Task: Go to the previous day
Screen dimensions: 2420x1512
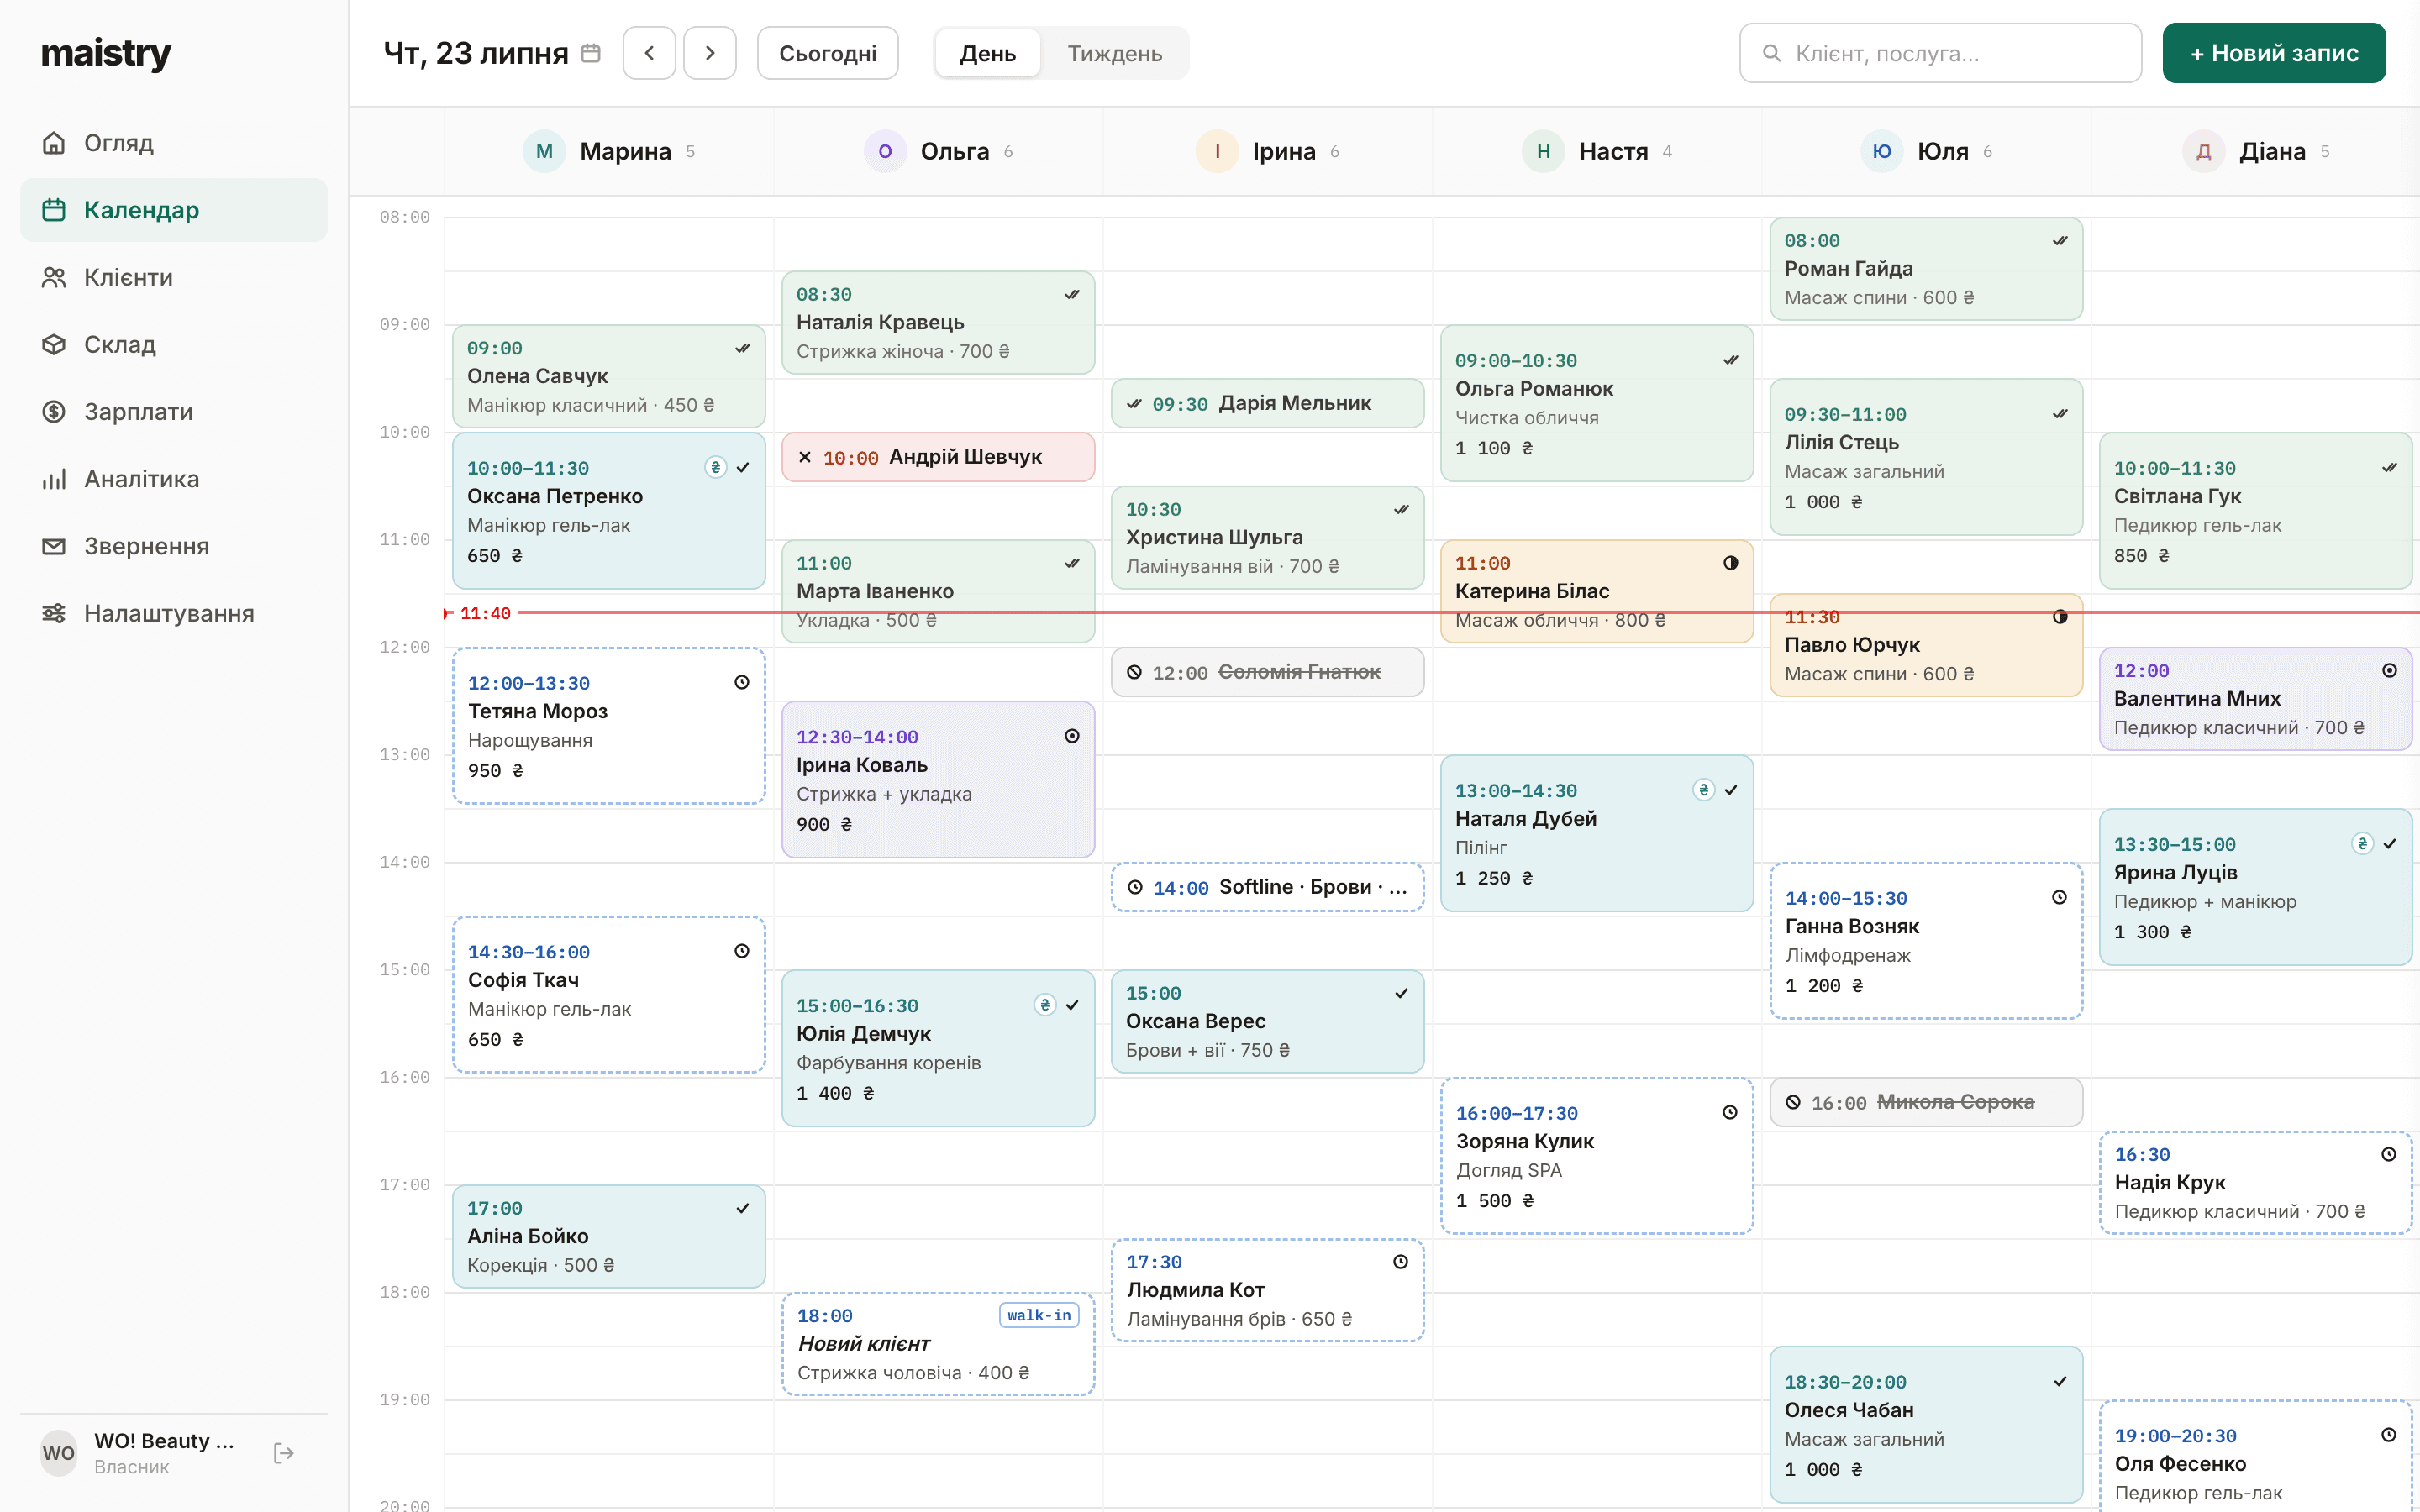Action: (649, 53)
